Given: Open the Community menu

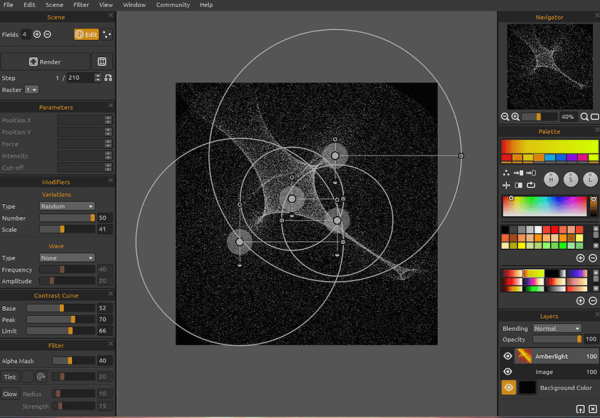Looking at the screenshot, I should (x=173, y=5).
